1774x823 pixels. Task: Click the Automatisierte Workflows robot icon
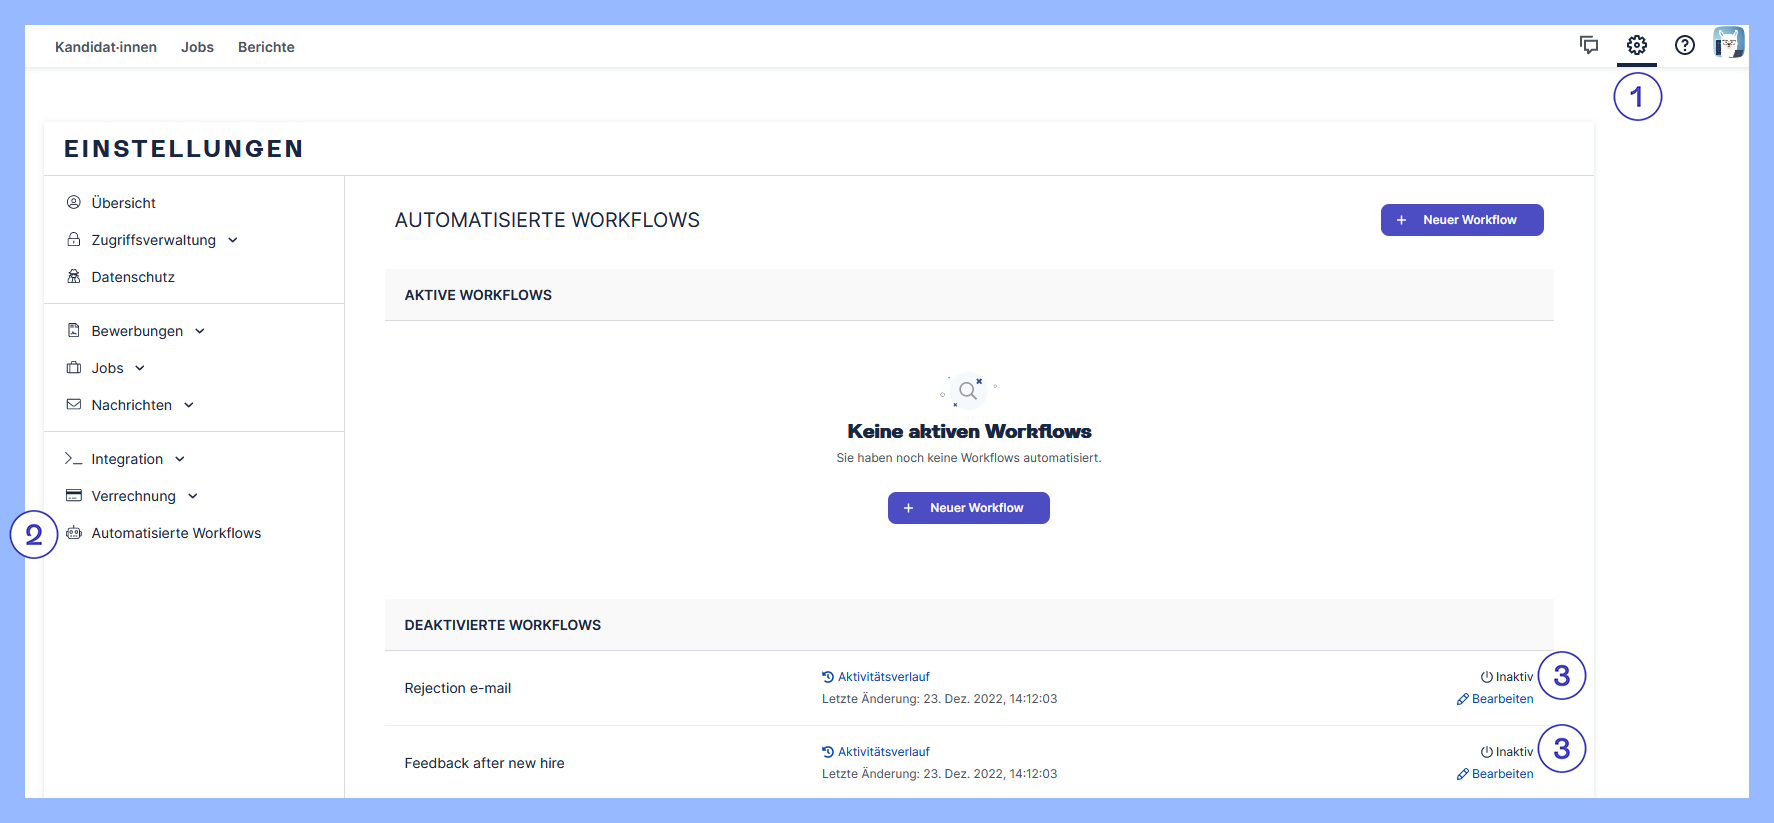74,533
